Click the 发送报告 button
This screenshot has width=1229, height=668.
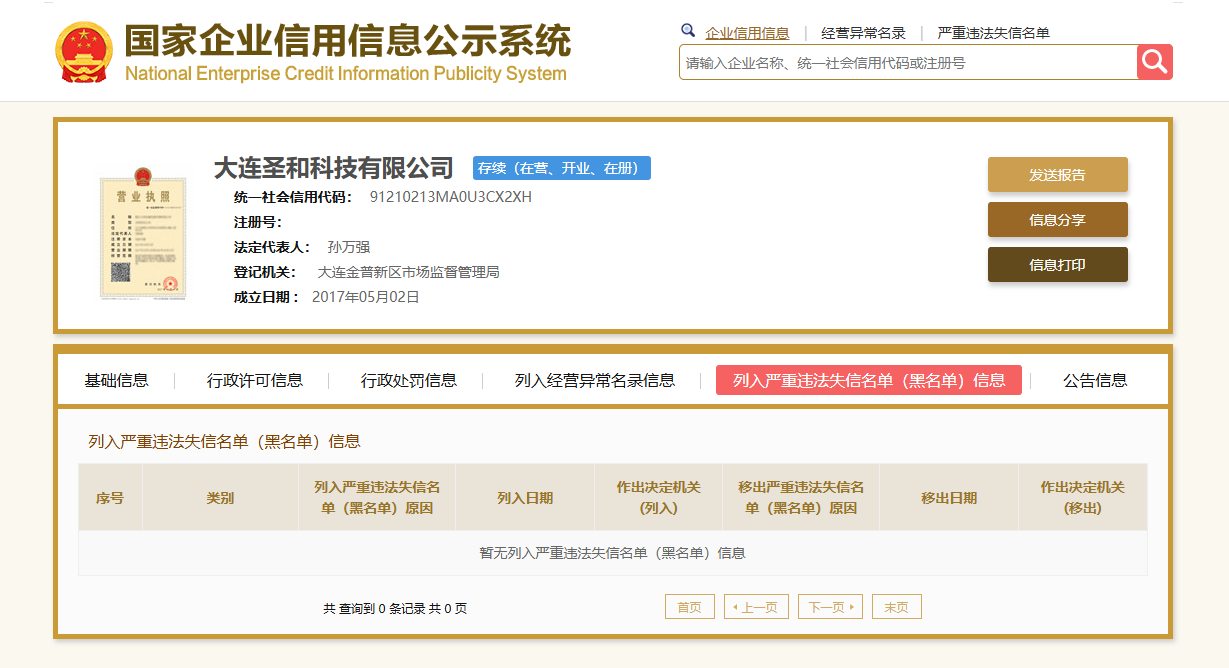coord(1058,174)
